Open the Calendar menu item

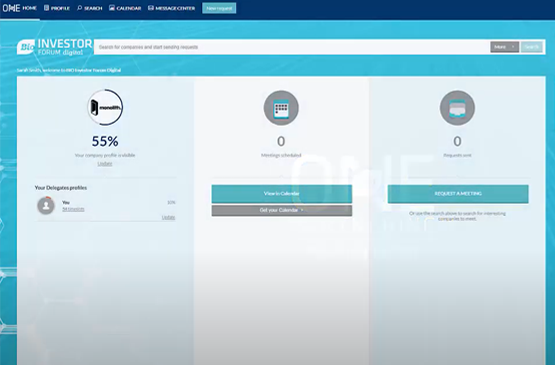point(125,8)
